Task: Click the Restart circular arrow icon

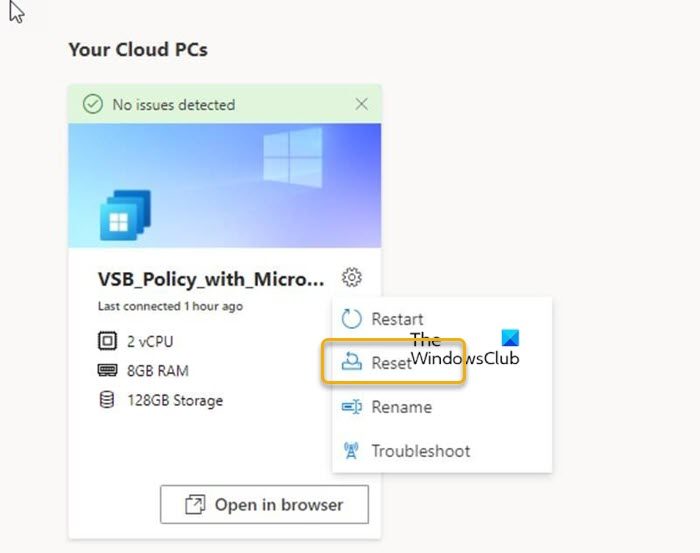Action: (x=351, y=319)
